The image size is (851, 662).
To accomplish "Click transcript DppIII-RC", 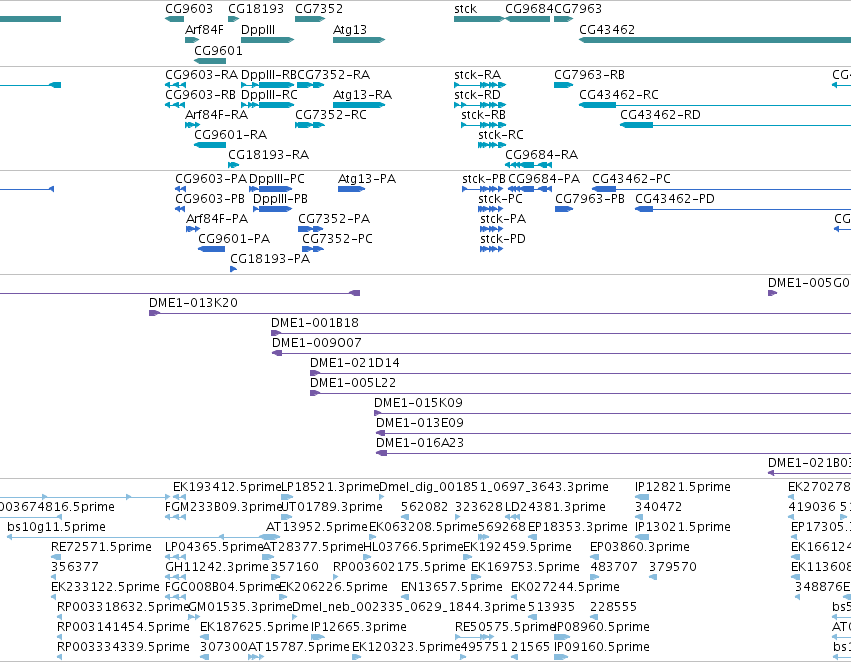I will pyautogui.click(x=268, y=105).
